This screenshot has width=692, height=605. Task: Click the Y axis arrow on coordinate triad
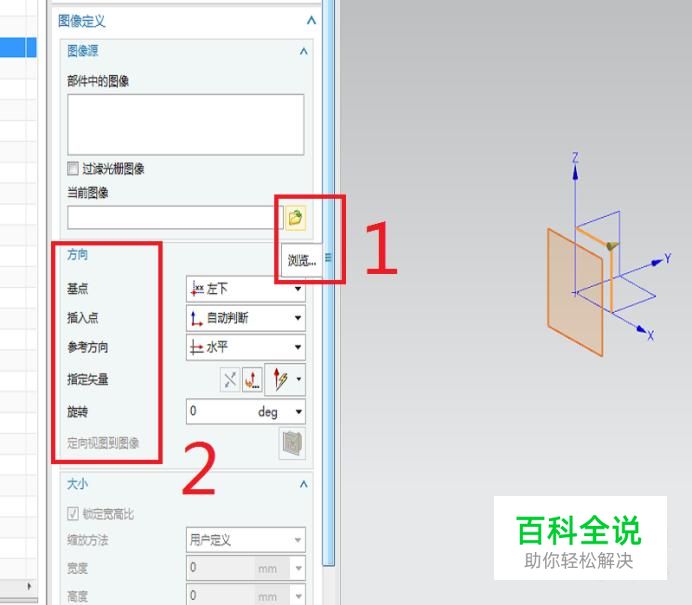(x=658, y=263)
